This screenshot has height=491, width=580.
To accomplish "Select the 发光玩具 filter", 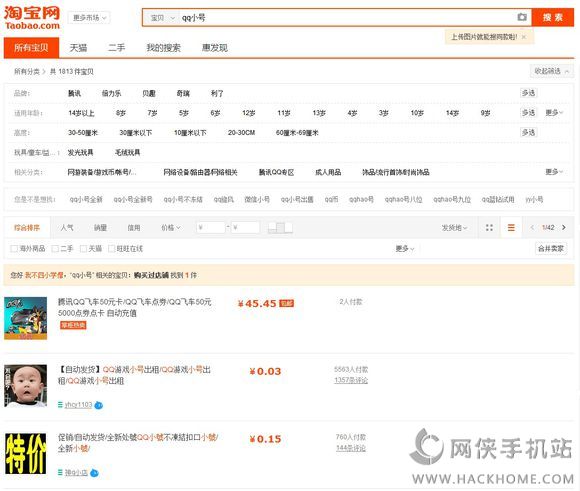I will 80,152.
